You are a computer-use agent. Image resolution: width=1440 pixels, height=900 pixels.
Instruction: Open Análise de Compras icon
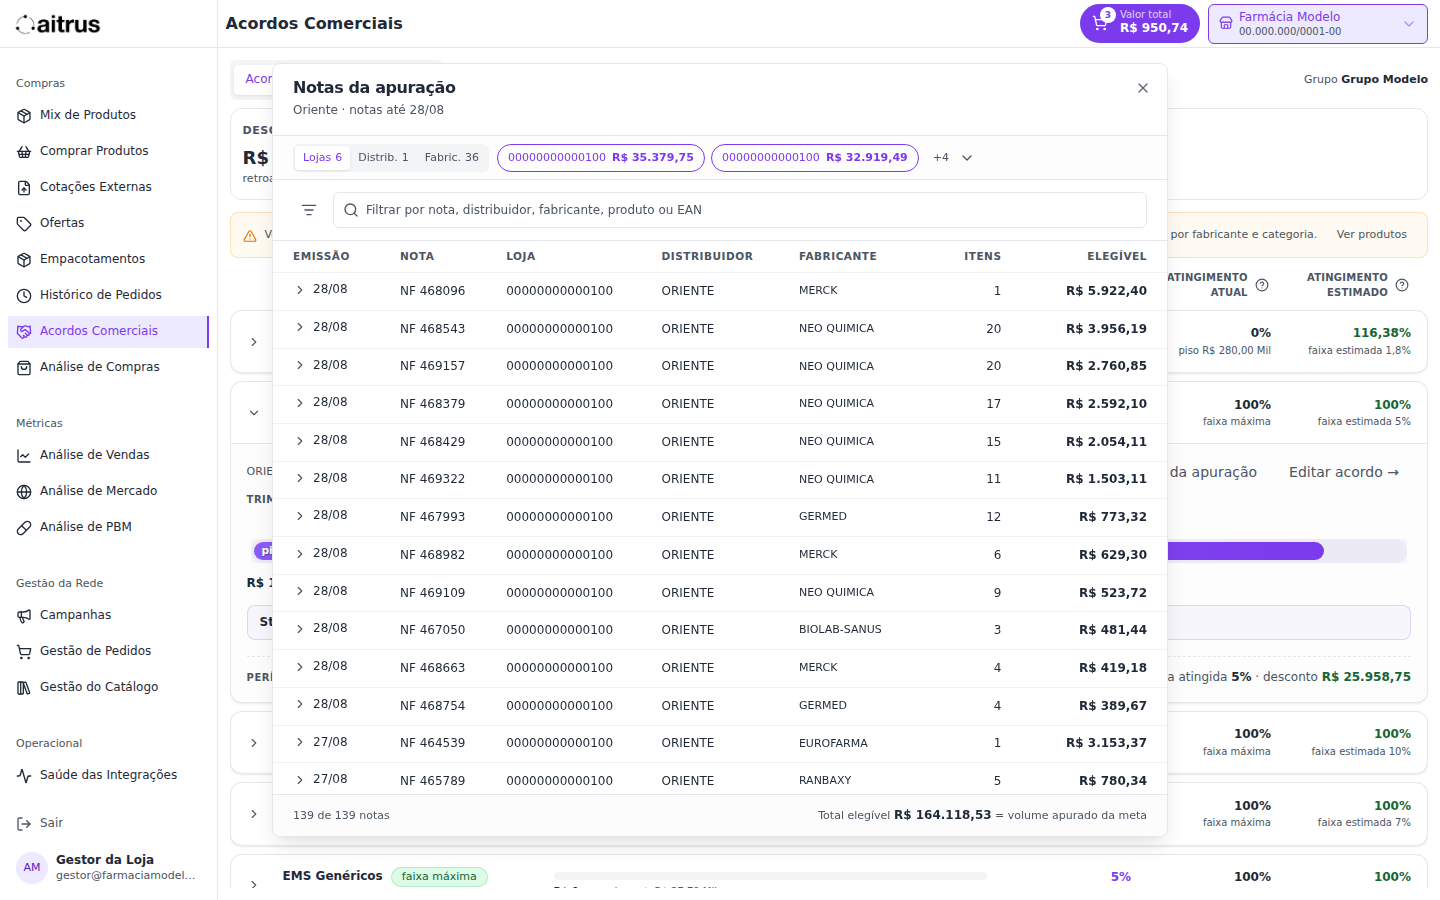[24, 367]
